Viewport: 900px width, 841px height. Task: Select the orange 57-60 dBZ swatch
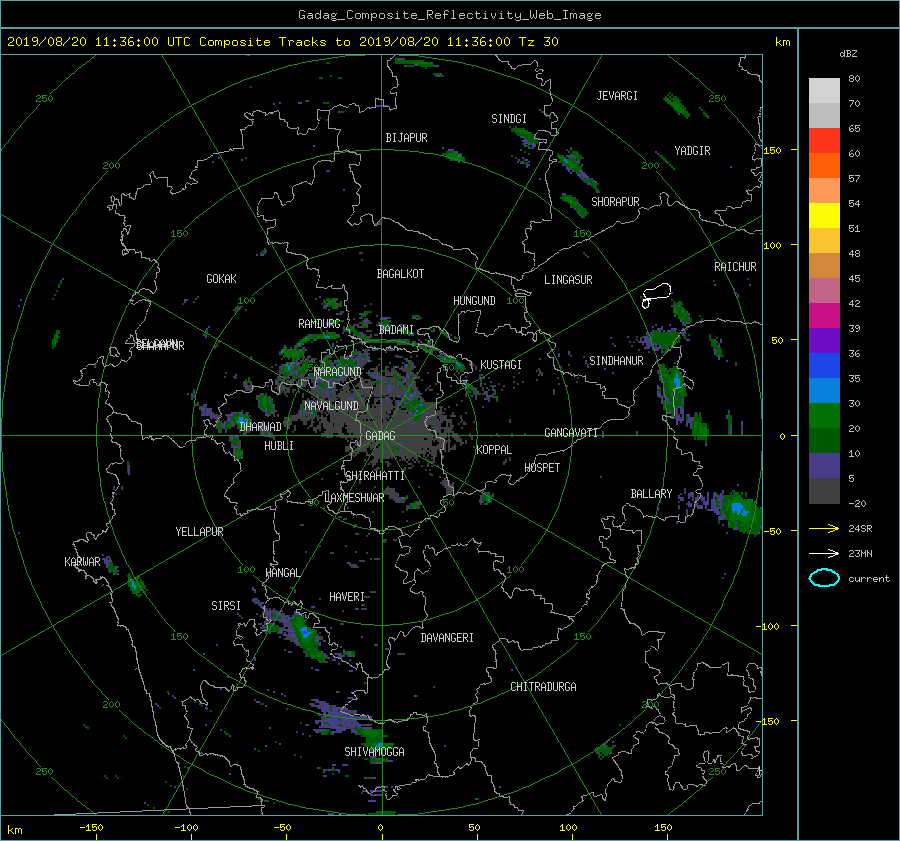(824, 166)
